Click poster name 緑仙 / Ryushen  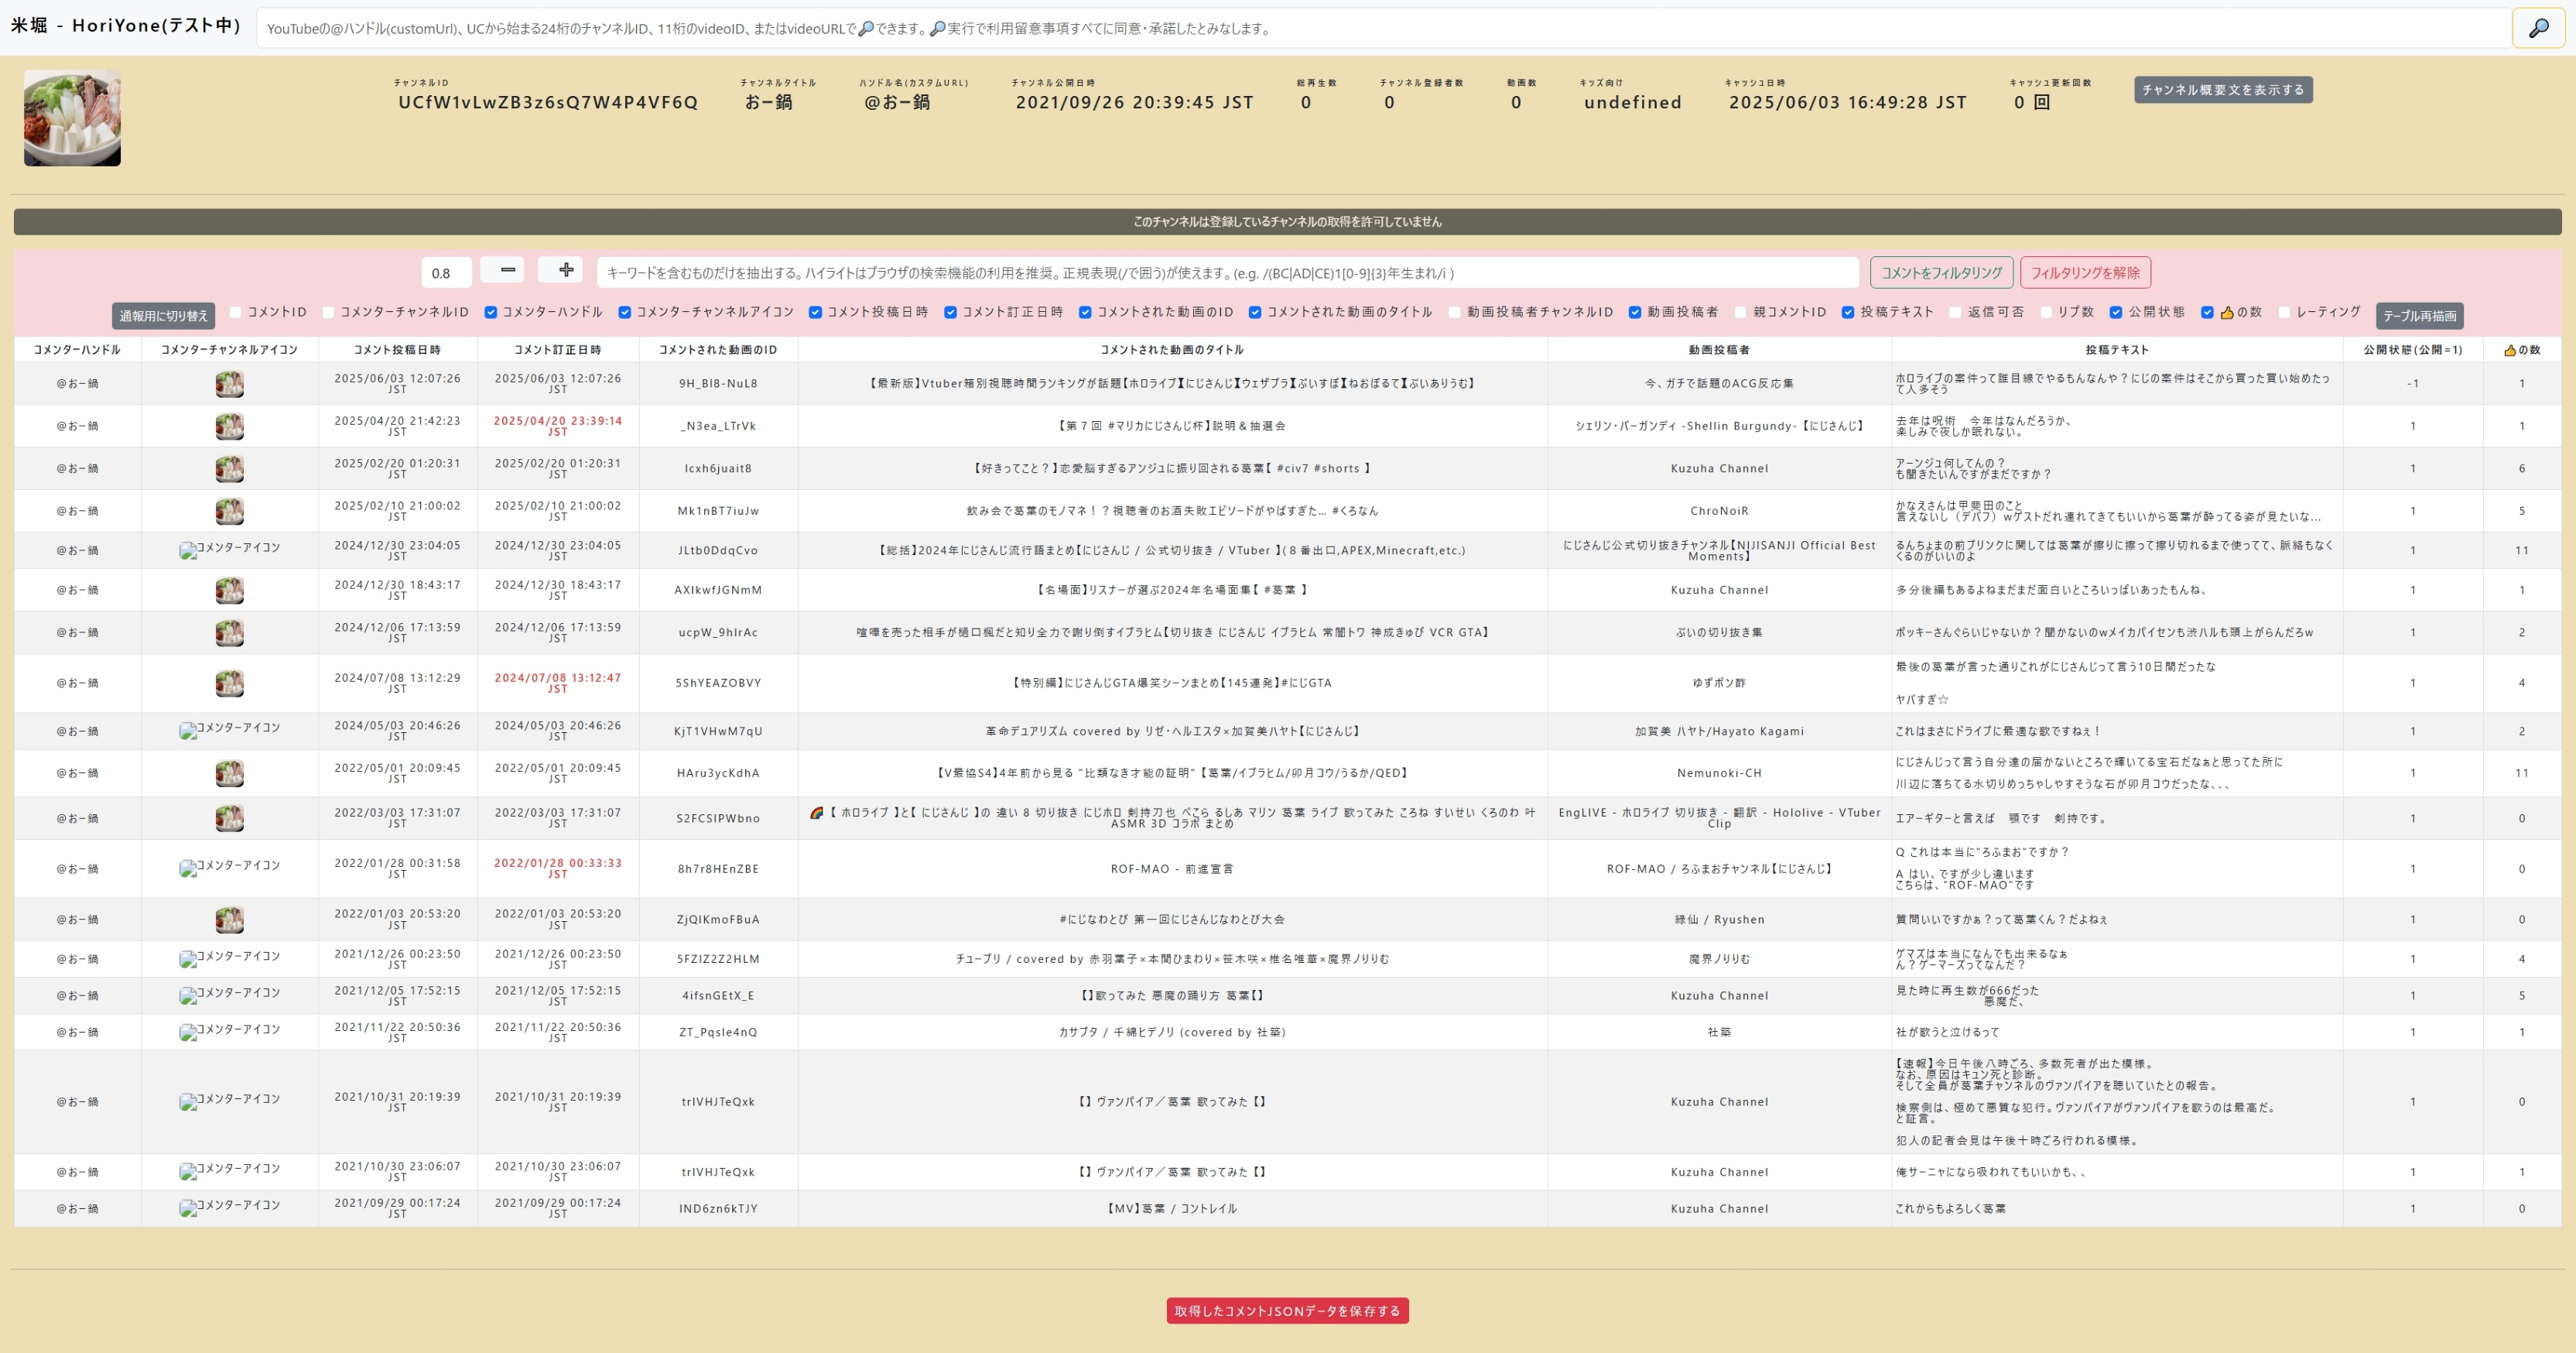1719,920
